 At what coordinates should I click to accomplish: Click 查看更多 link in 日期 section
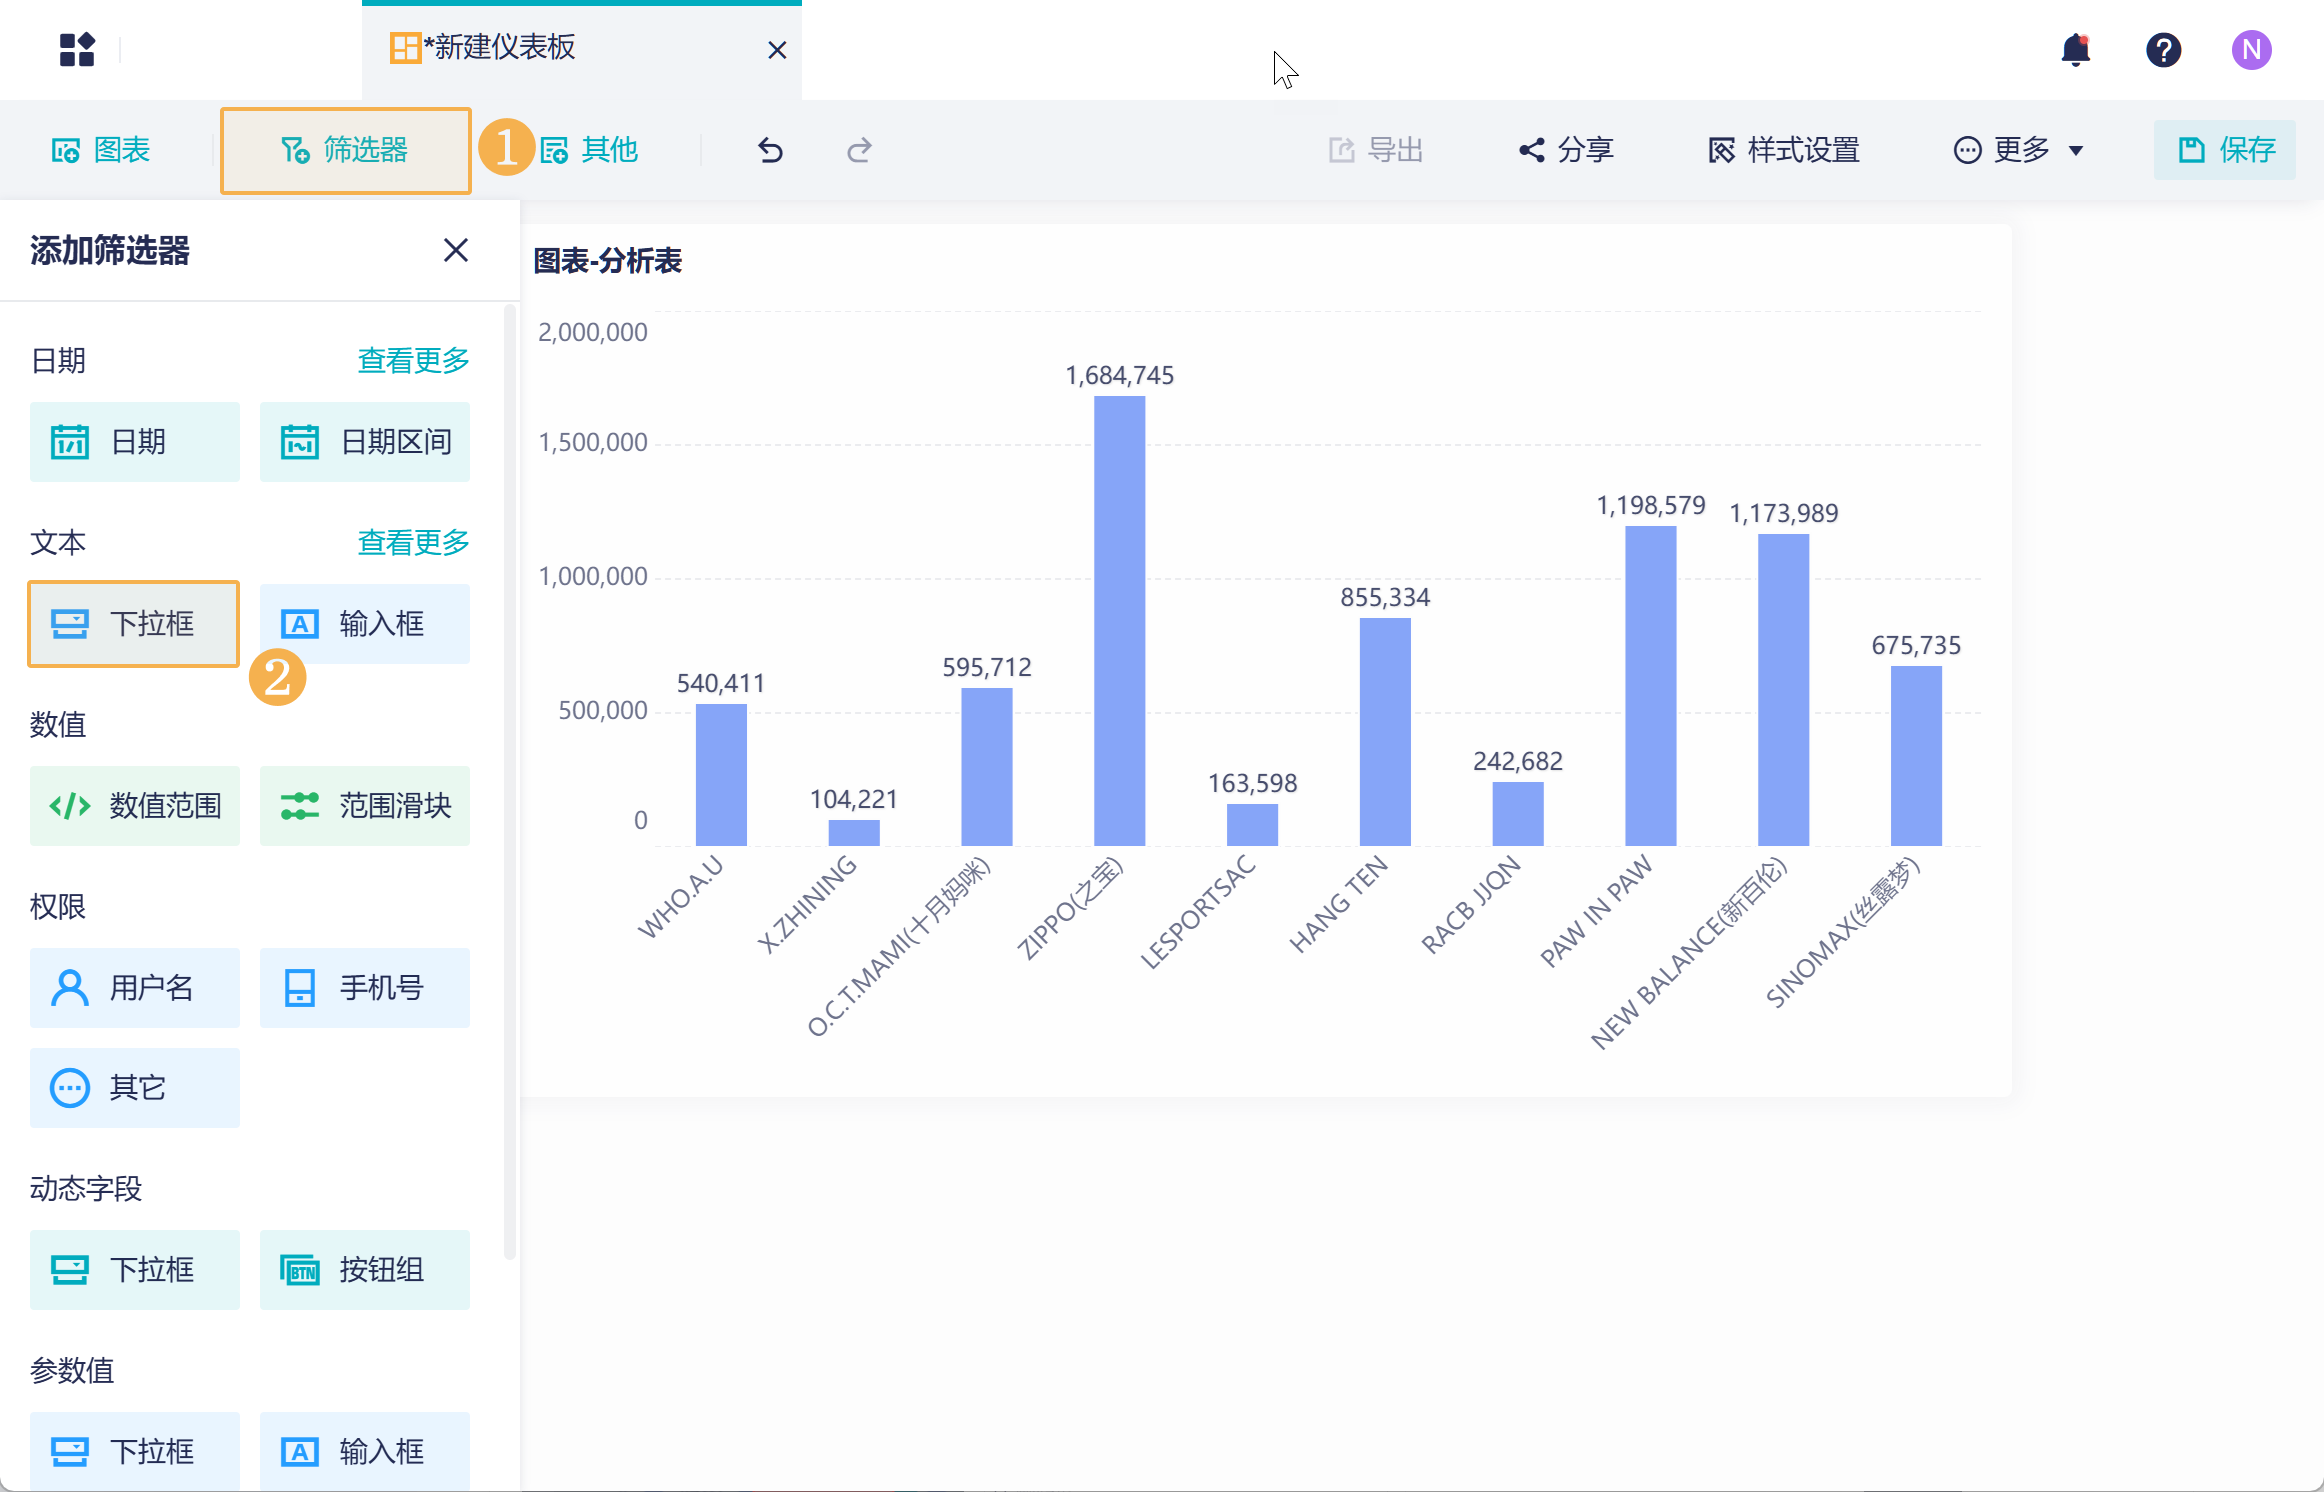point(414,360)
